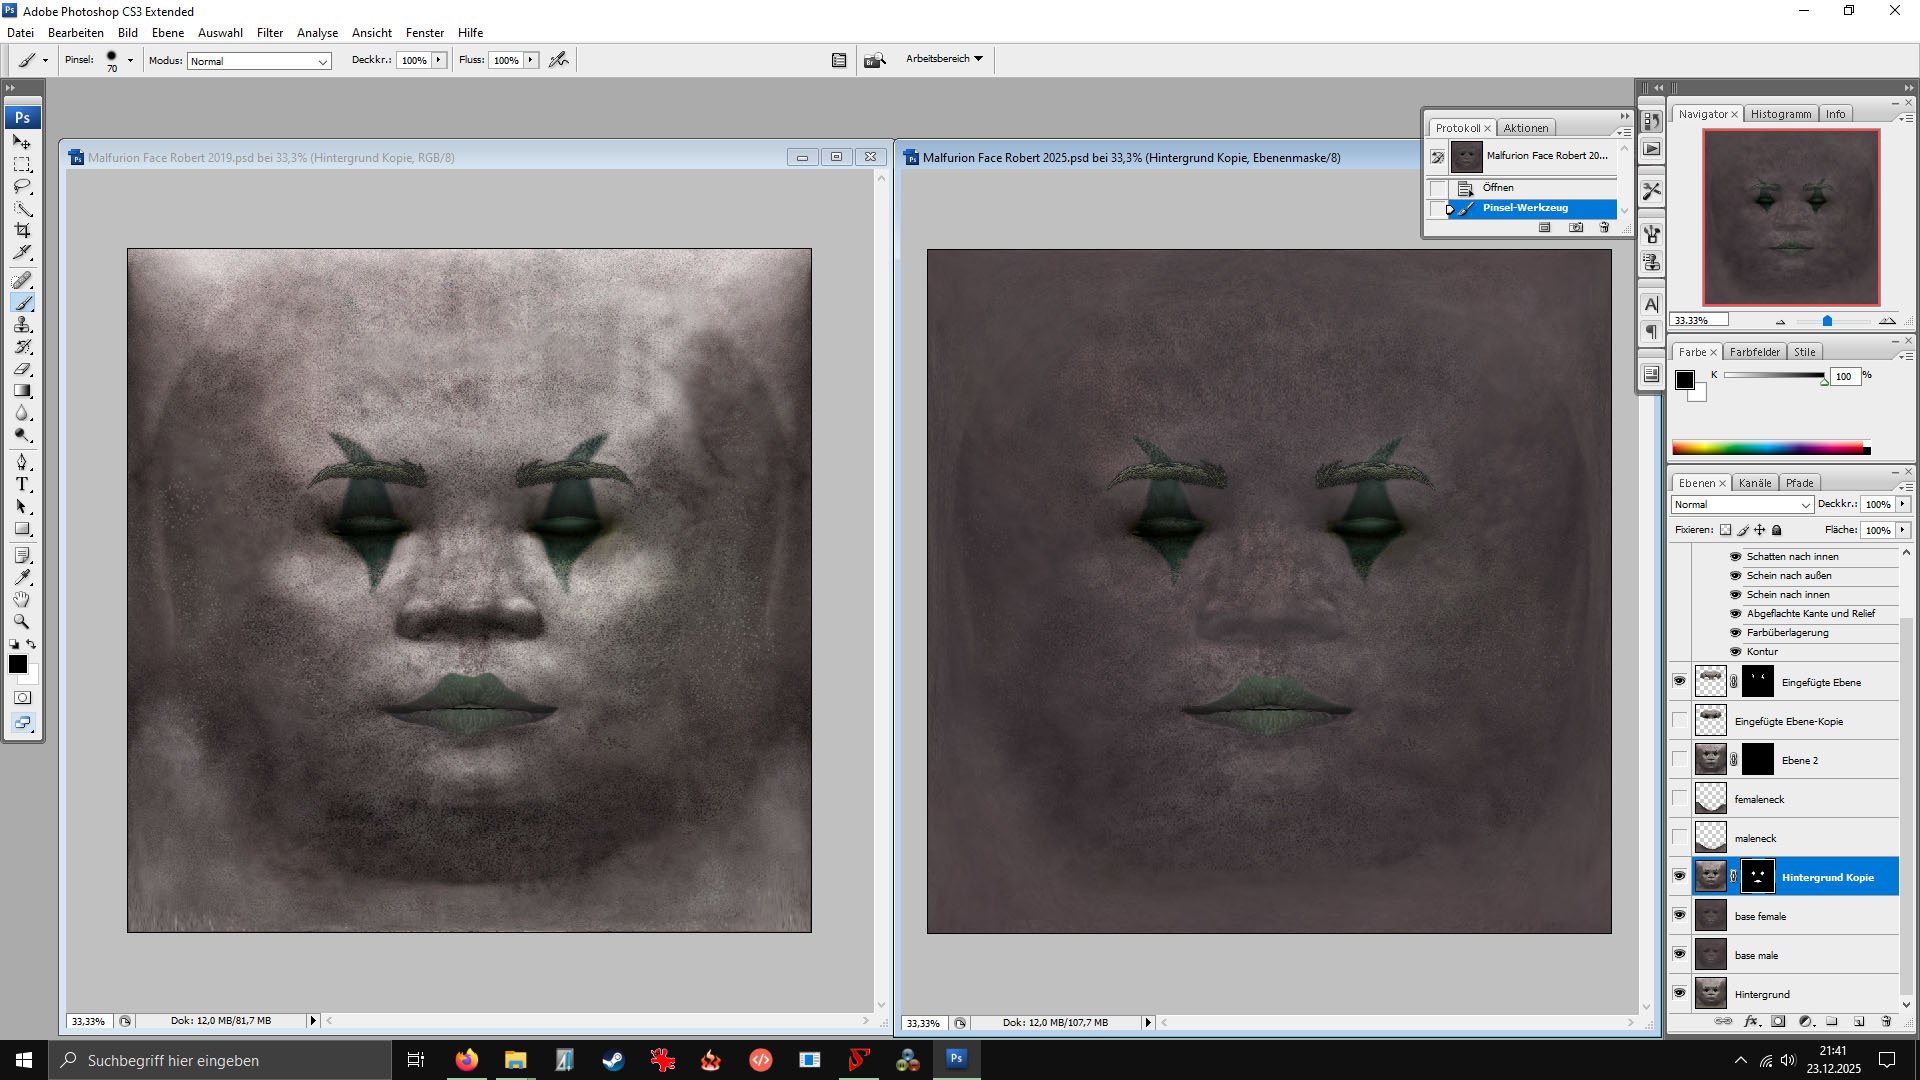
Task: Open the brush Modus dropdown
Action: [x=259, y=61]
